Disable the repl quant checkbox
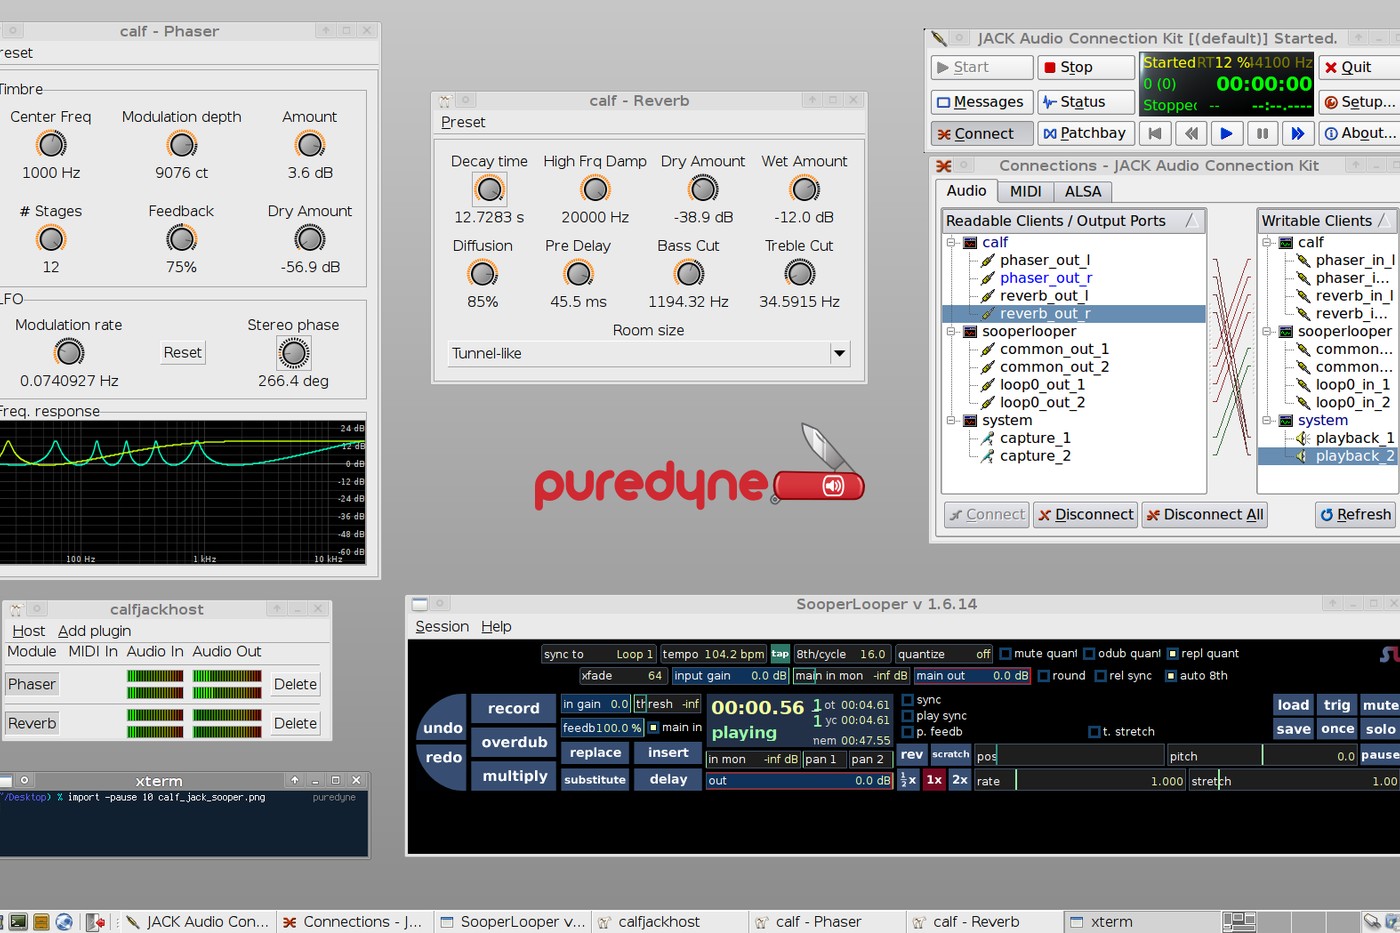Viewport: 1400px width, 933px height. coord(1172,654)
